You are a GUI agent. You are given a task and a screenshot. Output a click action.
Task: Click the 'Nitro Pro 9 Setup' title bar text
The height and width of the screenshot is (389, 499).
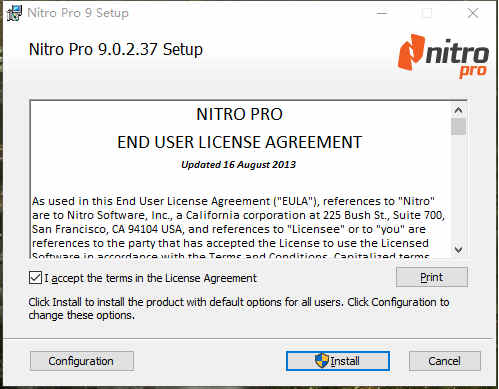pyautogui.click(x=78, y=13)
